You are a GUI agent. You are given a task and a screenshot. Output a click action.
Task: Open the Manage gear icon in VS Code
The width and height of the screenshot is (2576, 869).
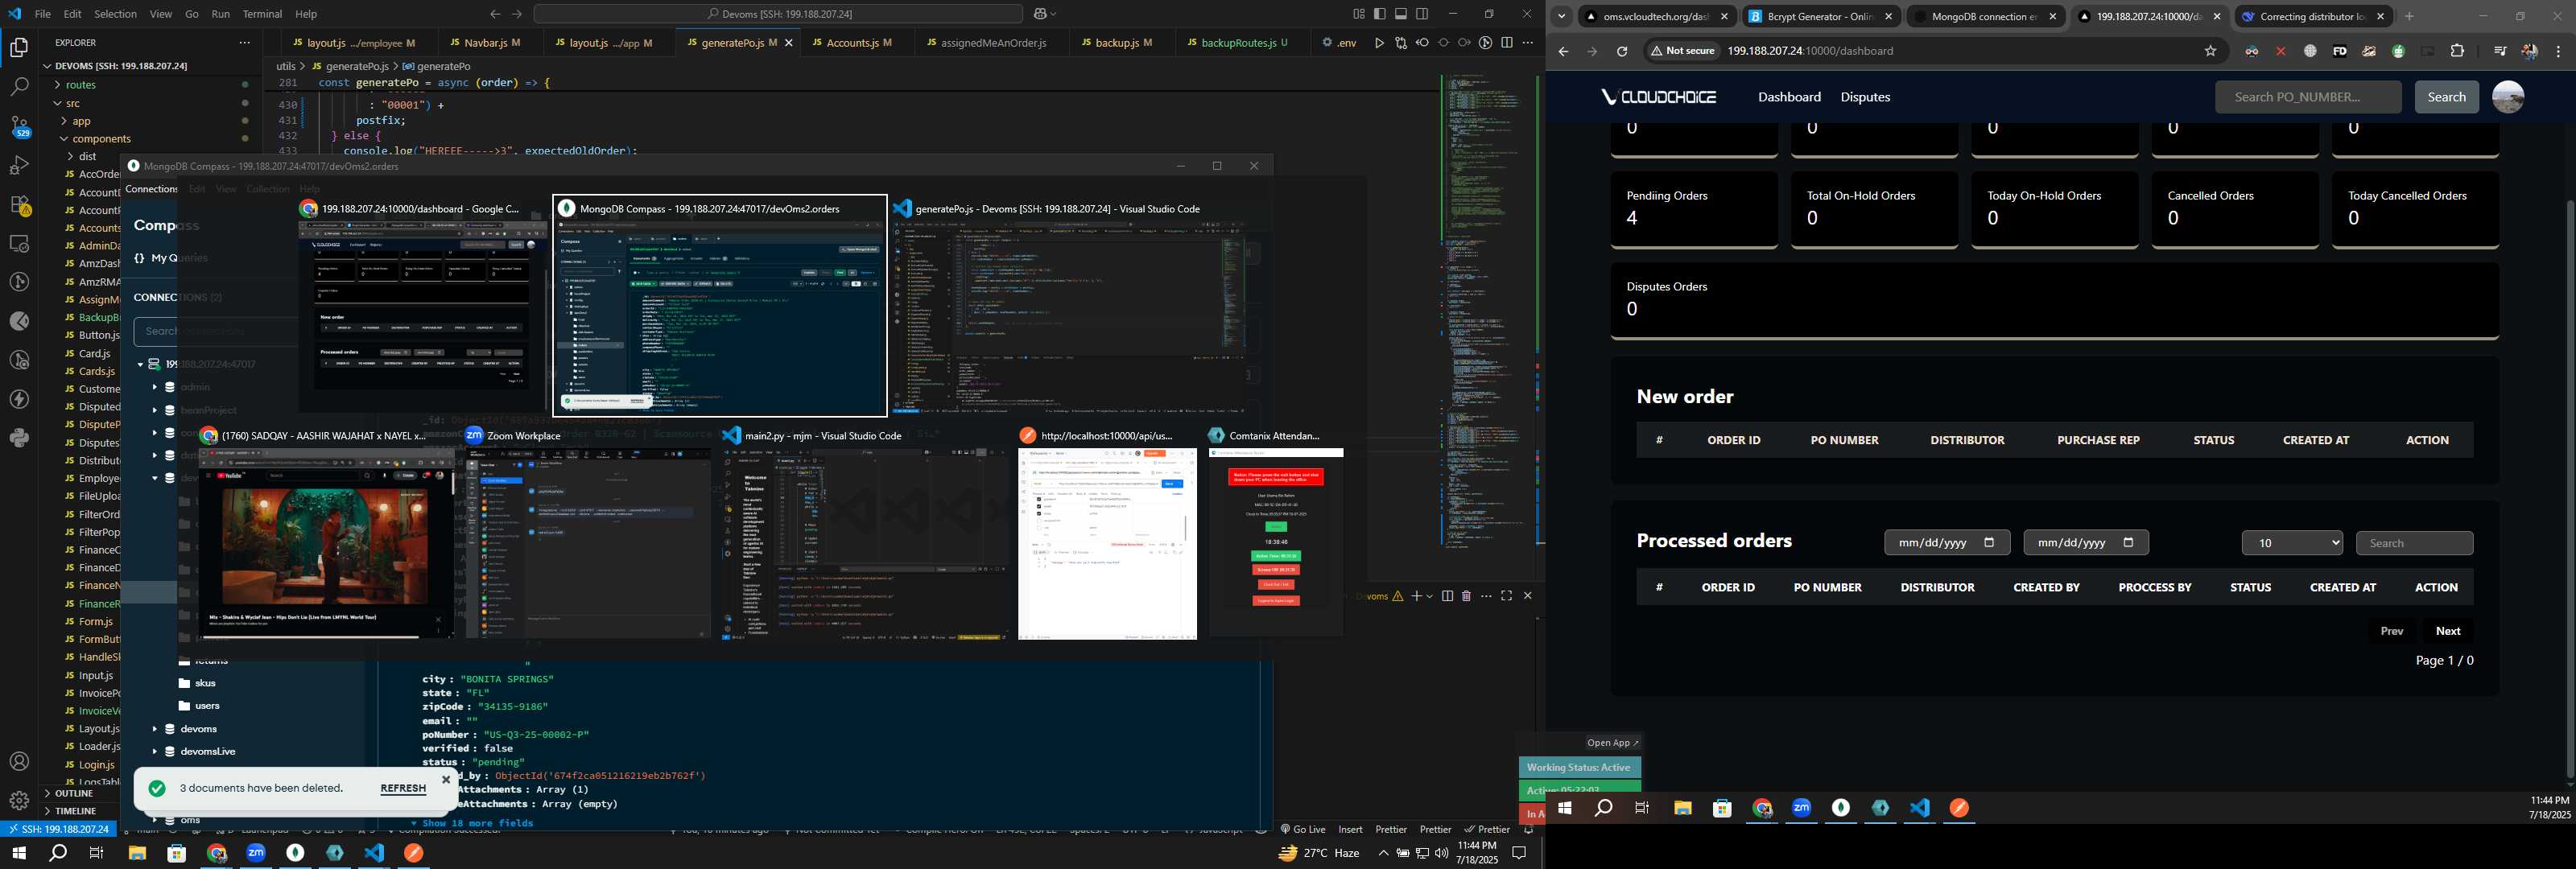[19, 801]
